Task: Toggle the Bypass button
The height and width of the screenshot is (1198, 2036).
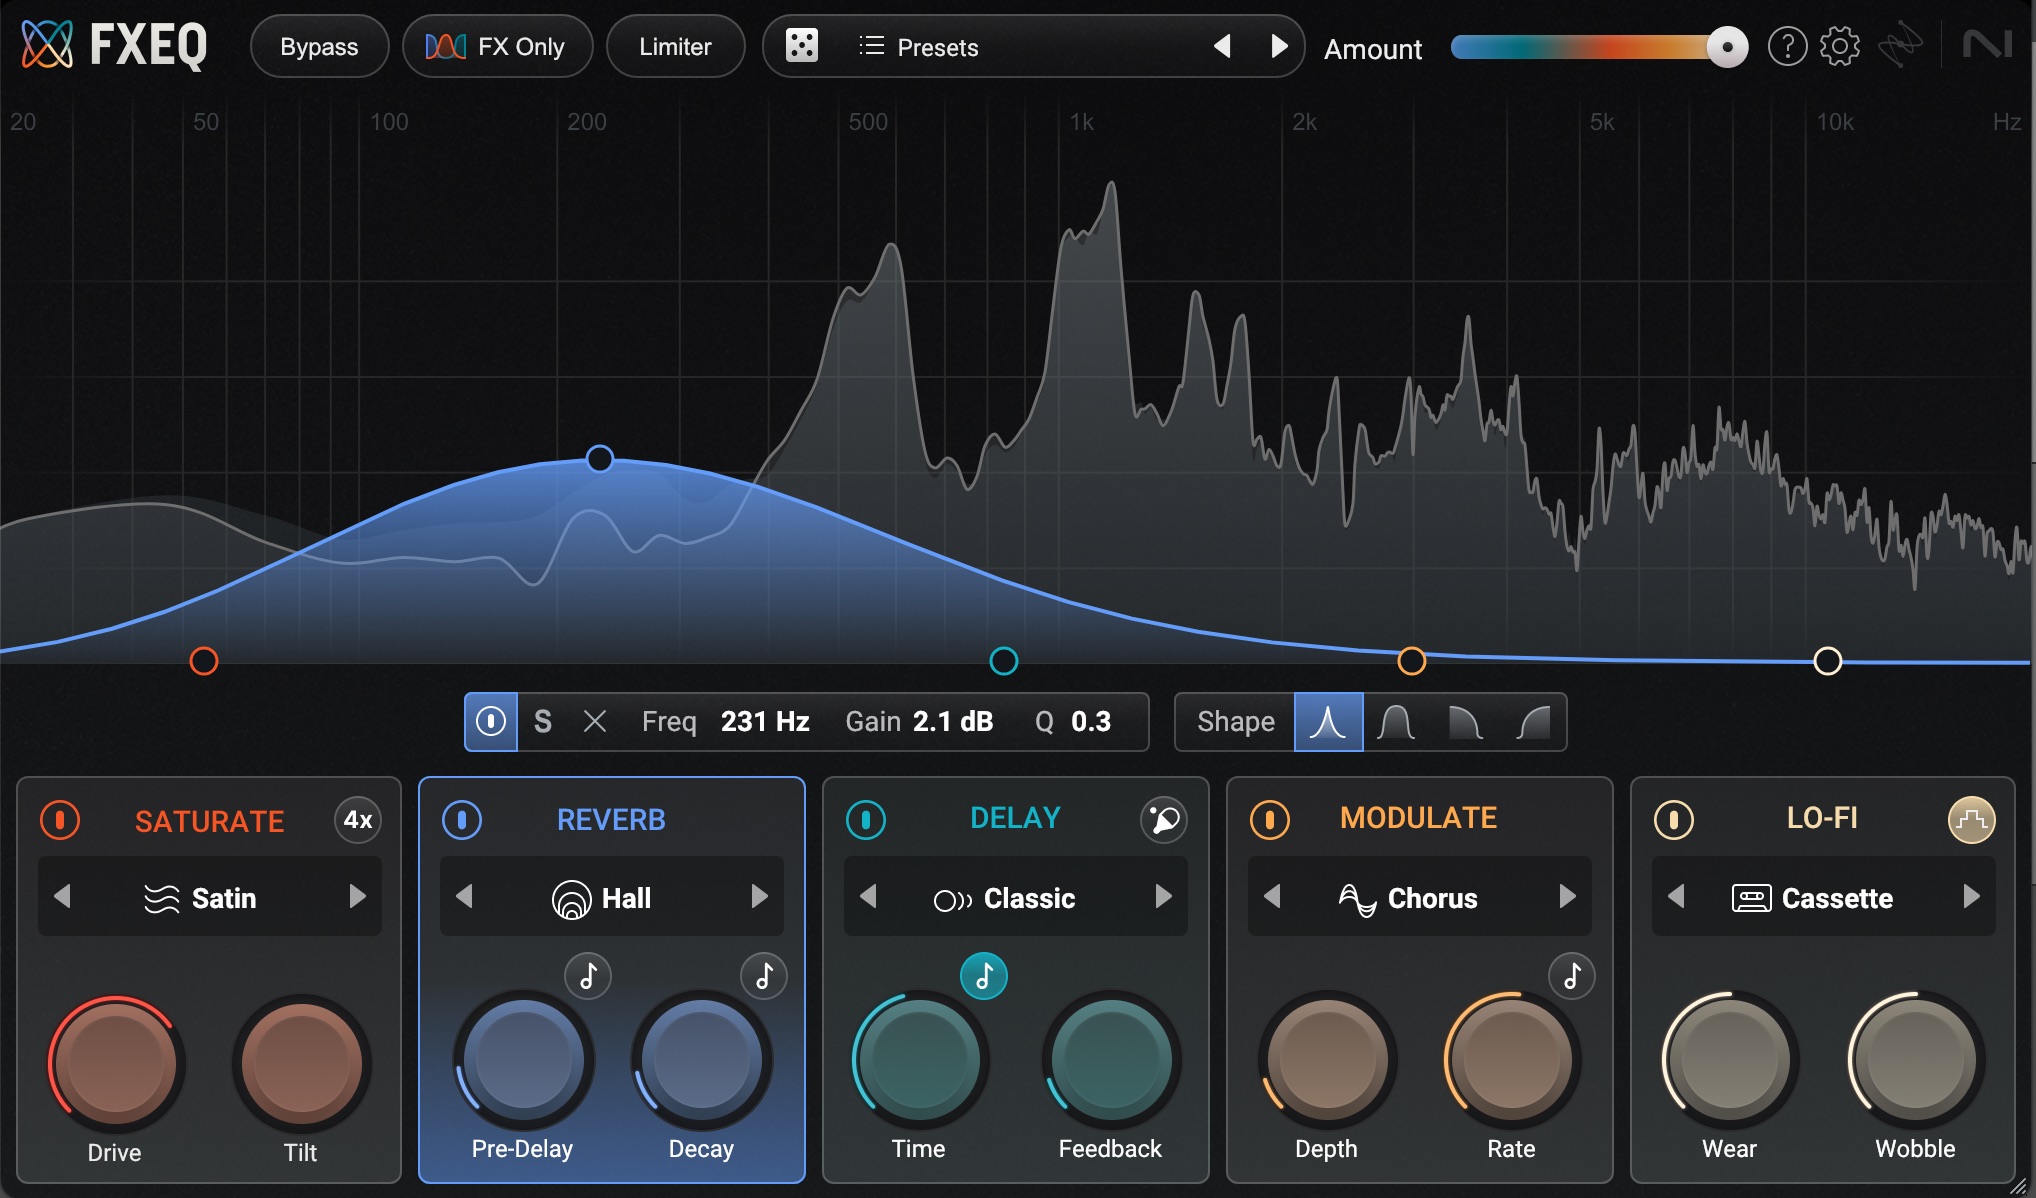Action: click(319, 46)
